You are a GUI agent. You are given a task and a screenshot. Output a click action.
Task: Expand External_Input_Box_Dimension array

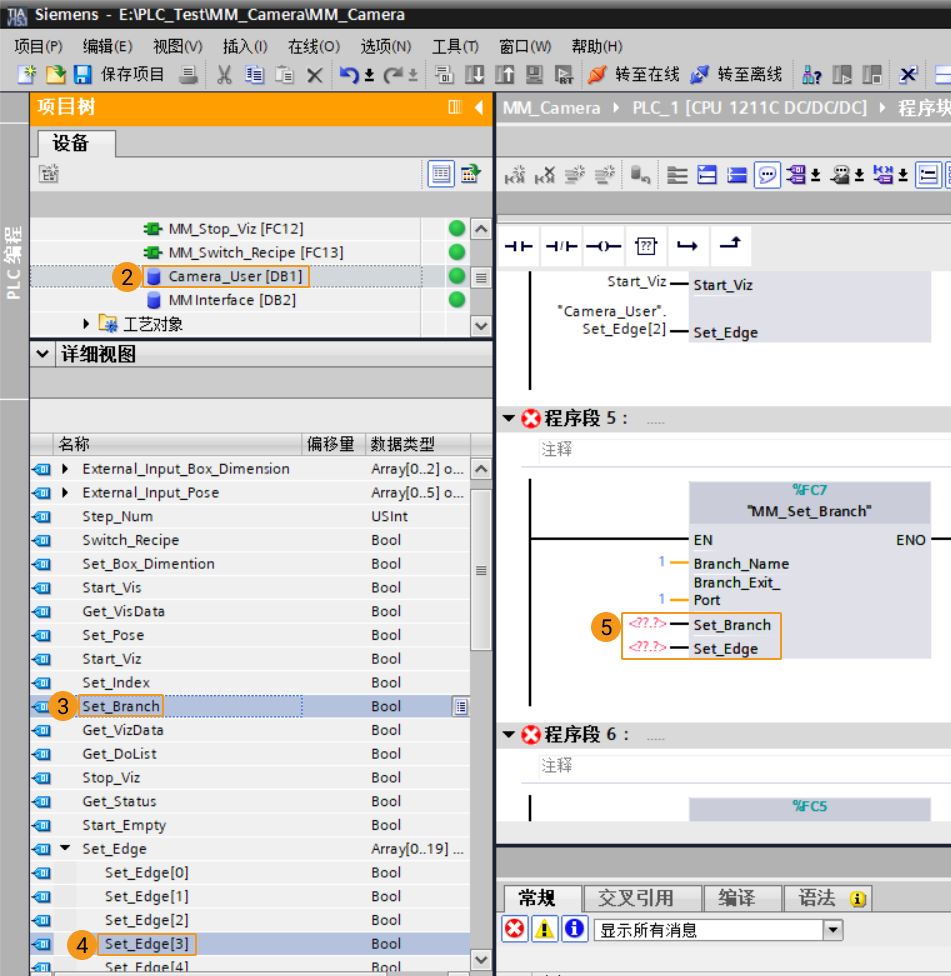65,469
